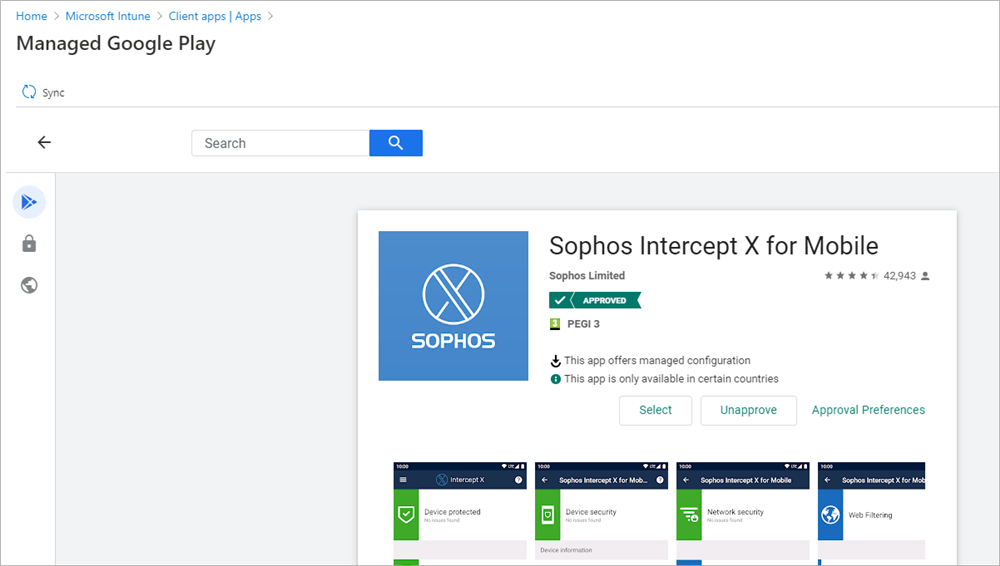Click 'This app offers managed configuration' text
The height and width of the screenshot is (566, 1000).
[657, 361]
